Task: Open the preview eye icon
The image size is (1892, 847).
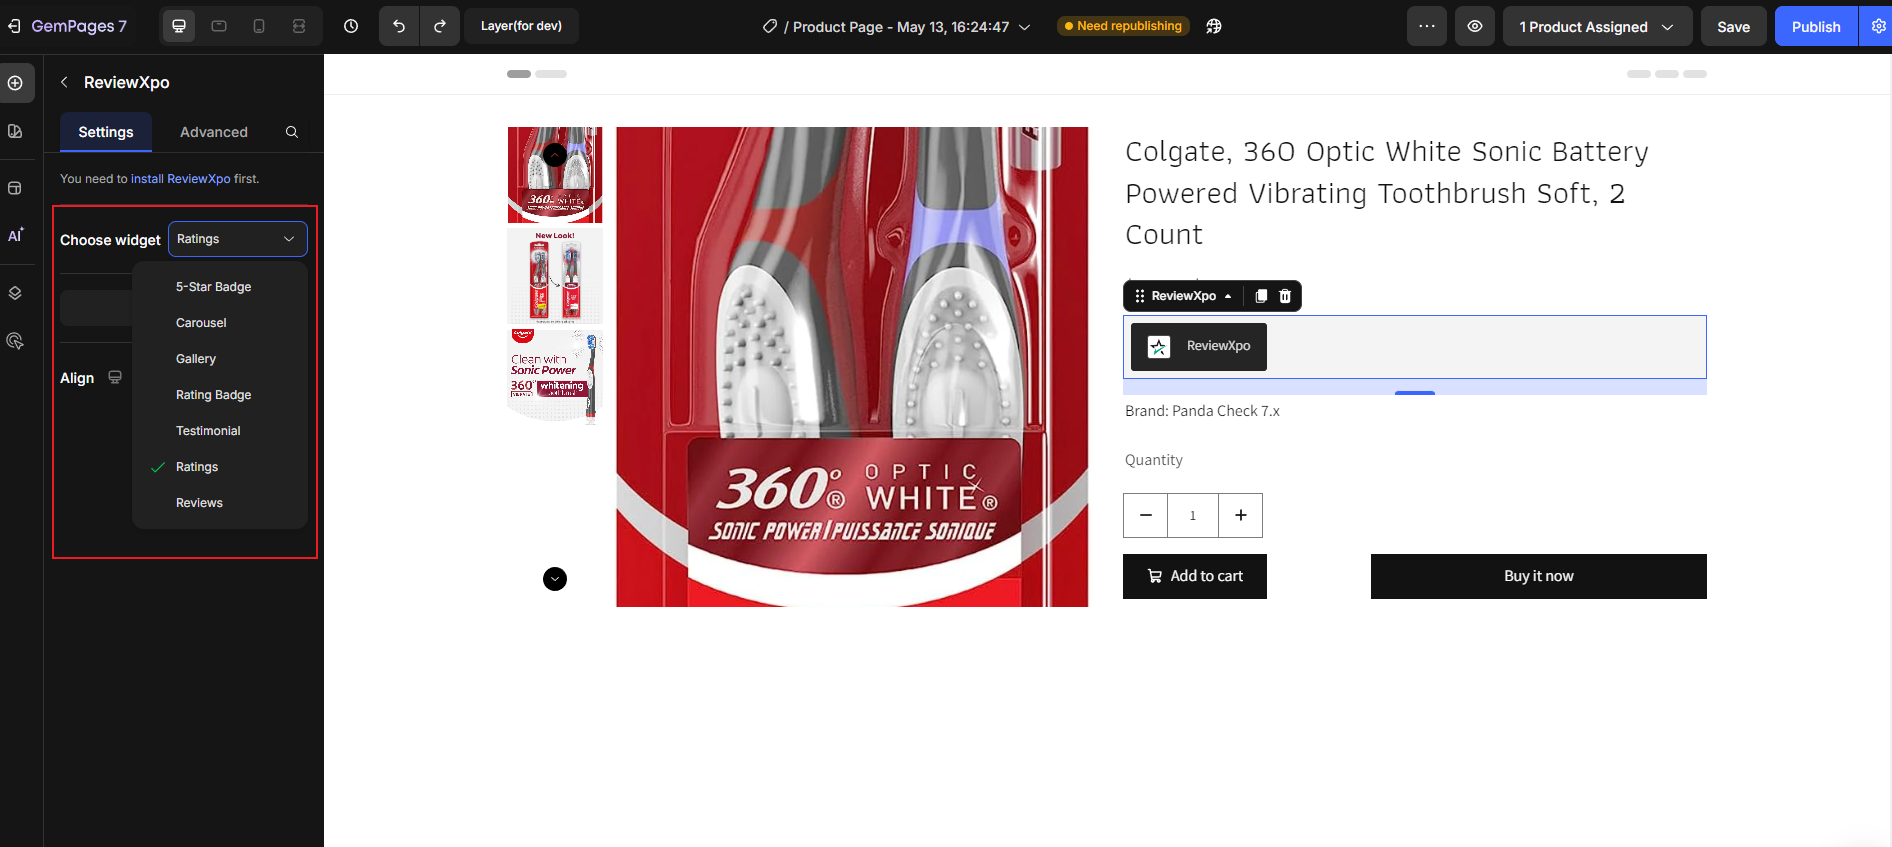Action: [x=1475, y=26]
